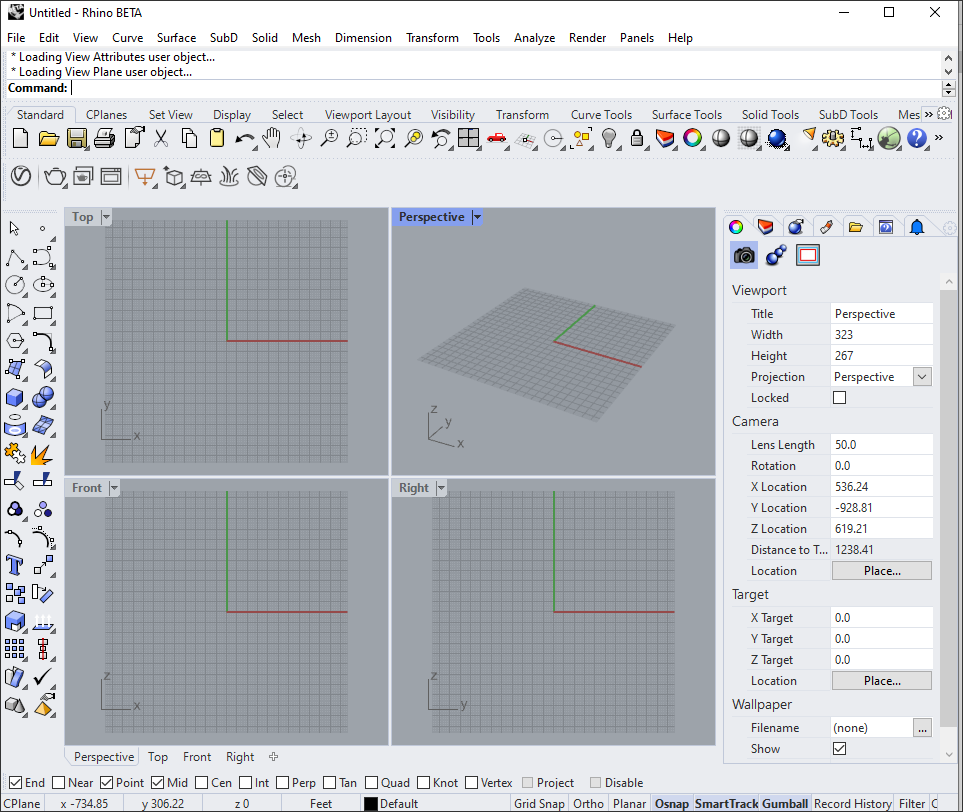The width and height of the screenshot is (963, 812).
Task: Toggle Gumball in status bar
Action: pyautogui.click(x=785, y=803)
